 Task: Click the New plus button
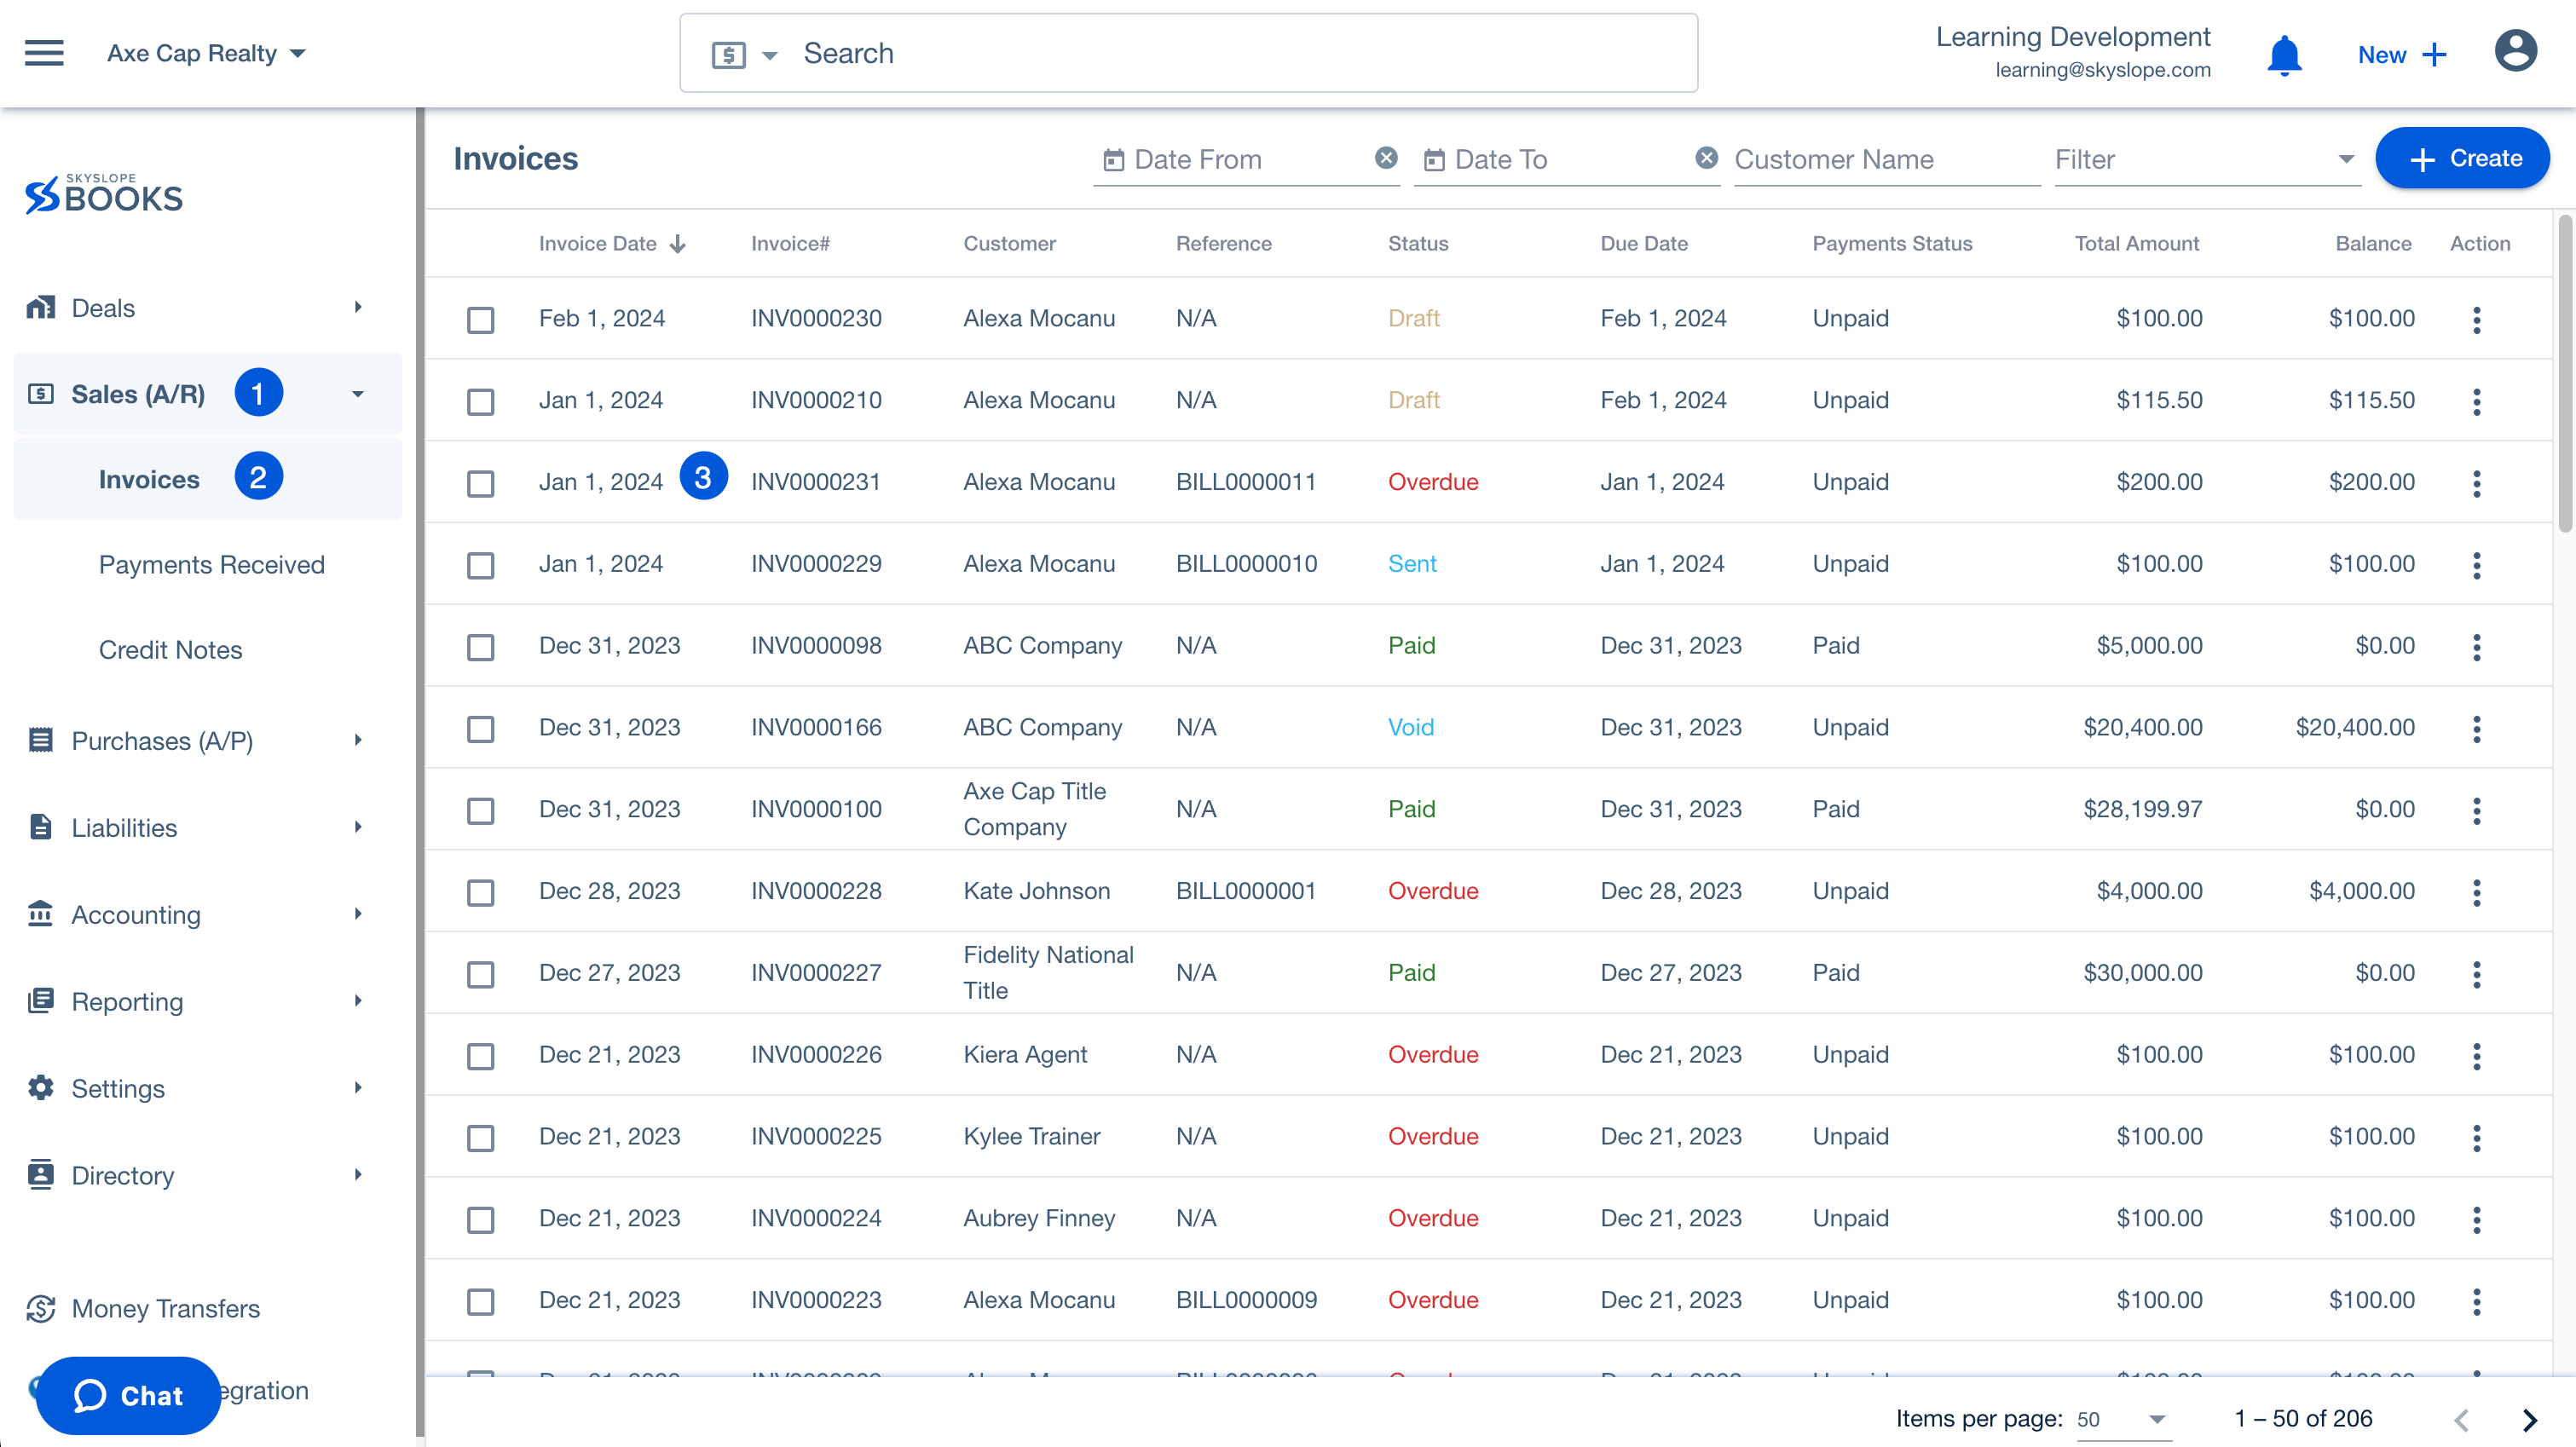coord(2402,55)
